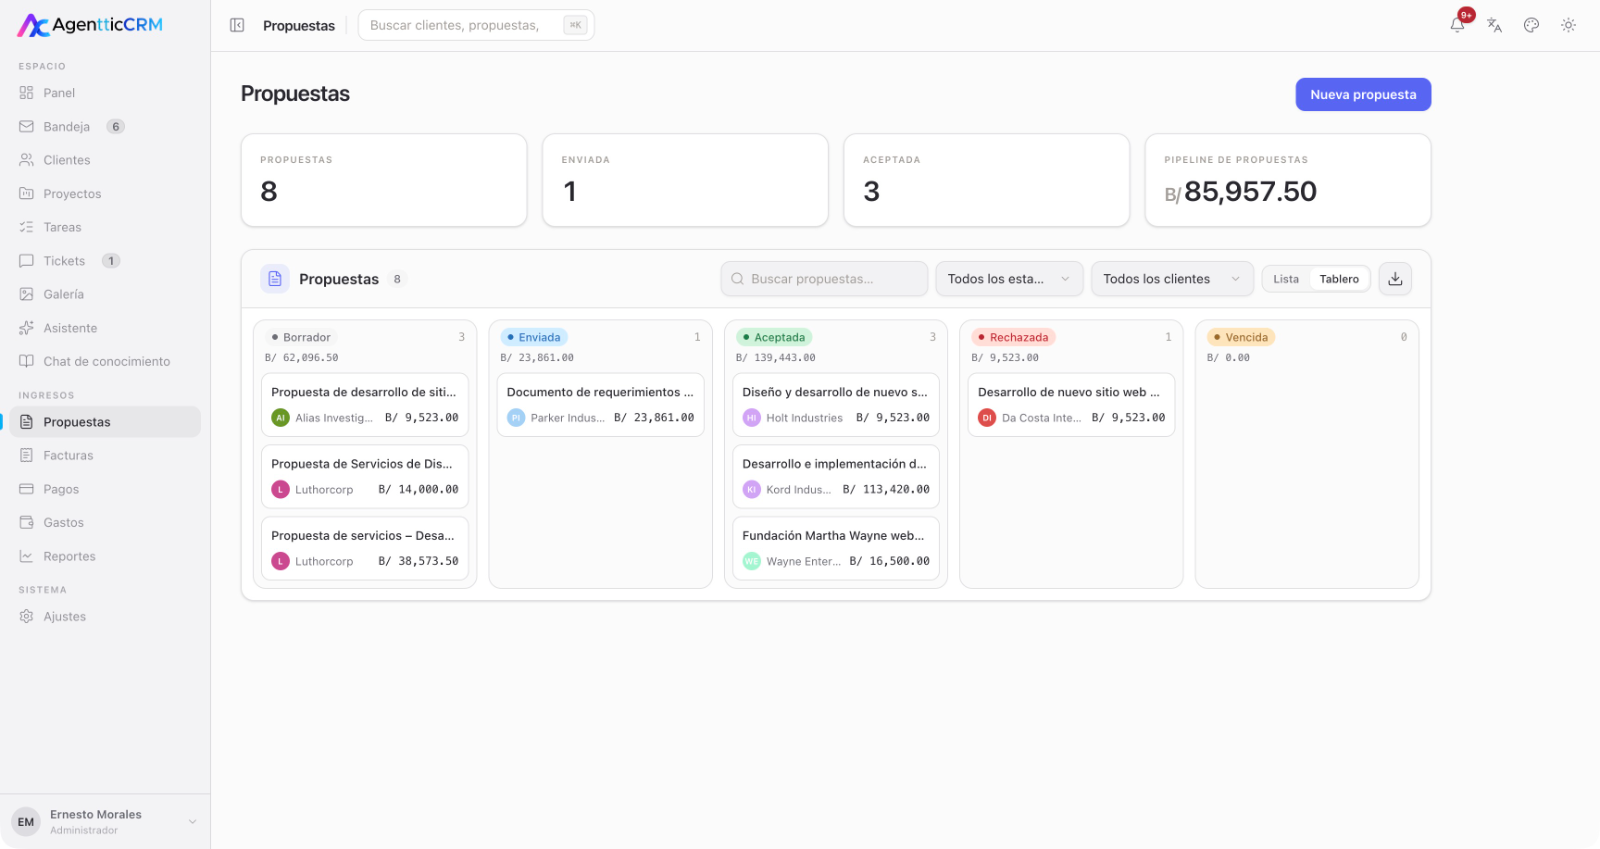Click the Gastos wallet icon
The height and width of the screenshot is (849, 1600).
26,522
